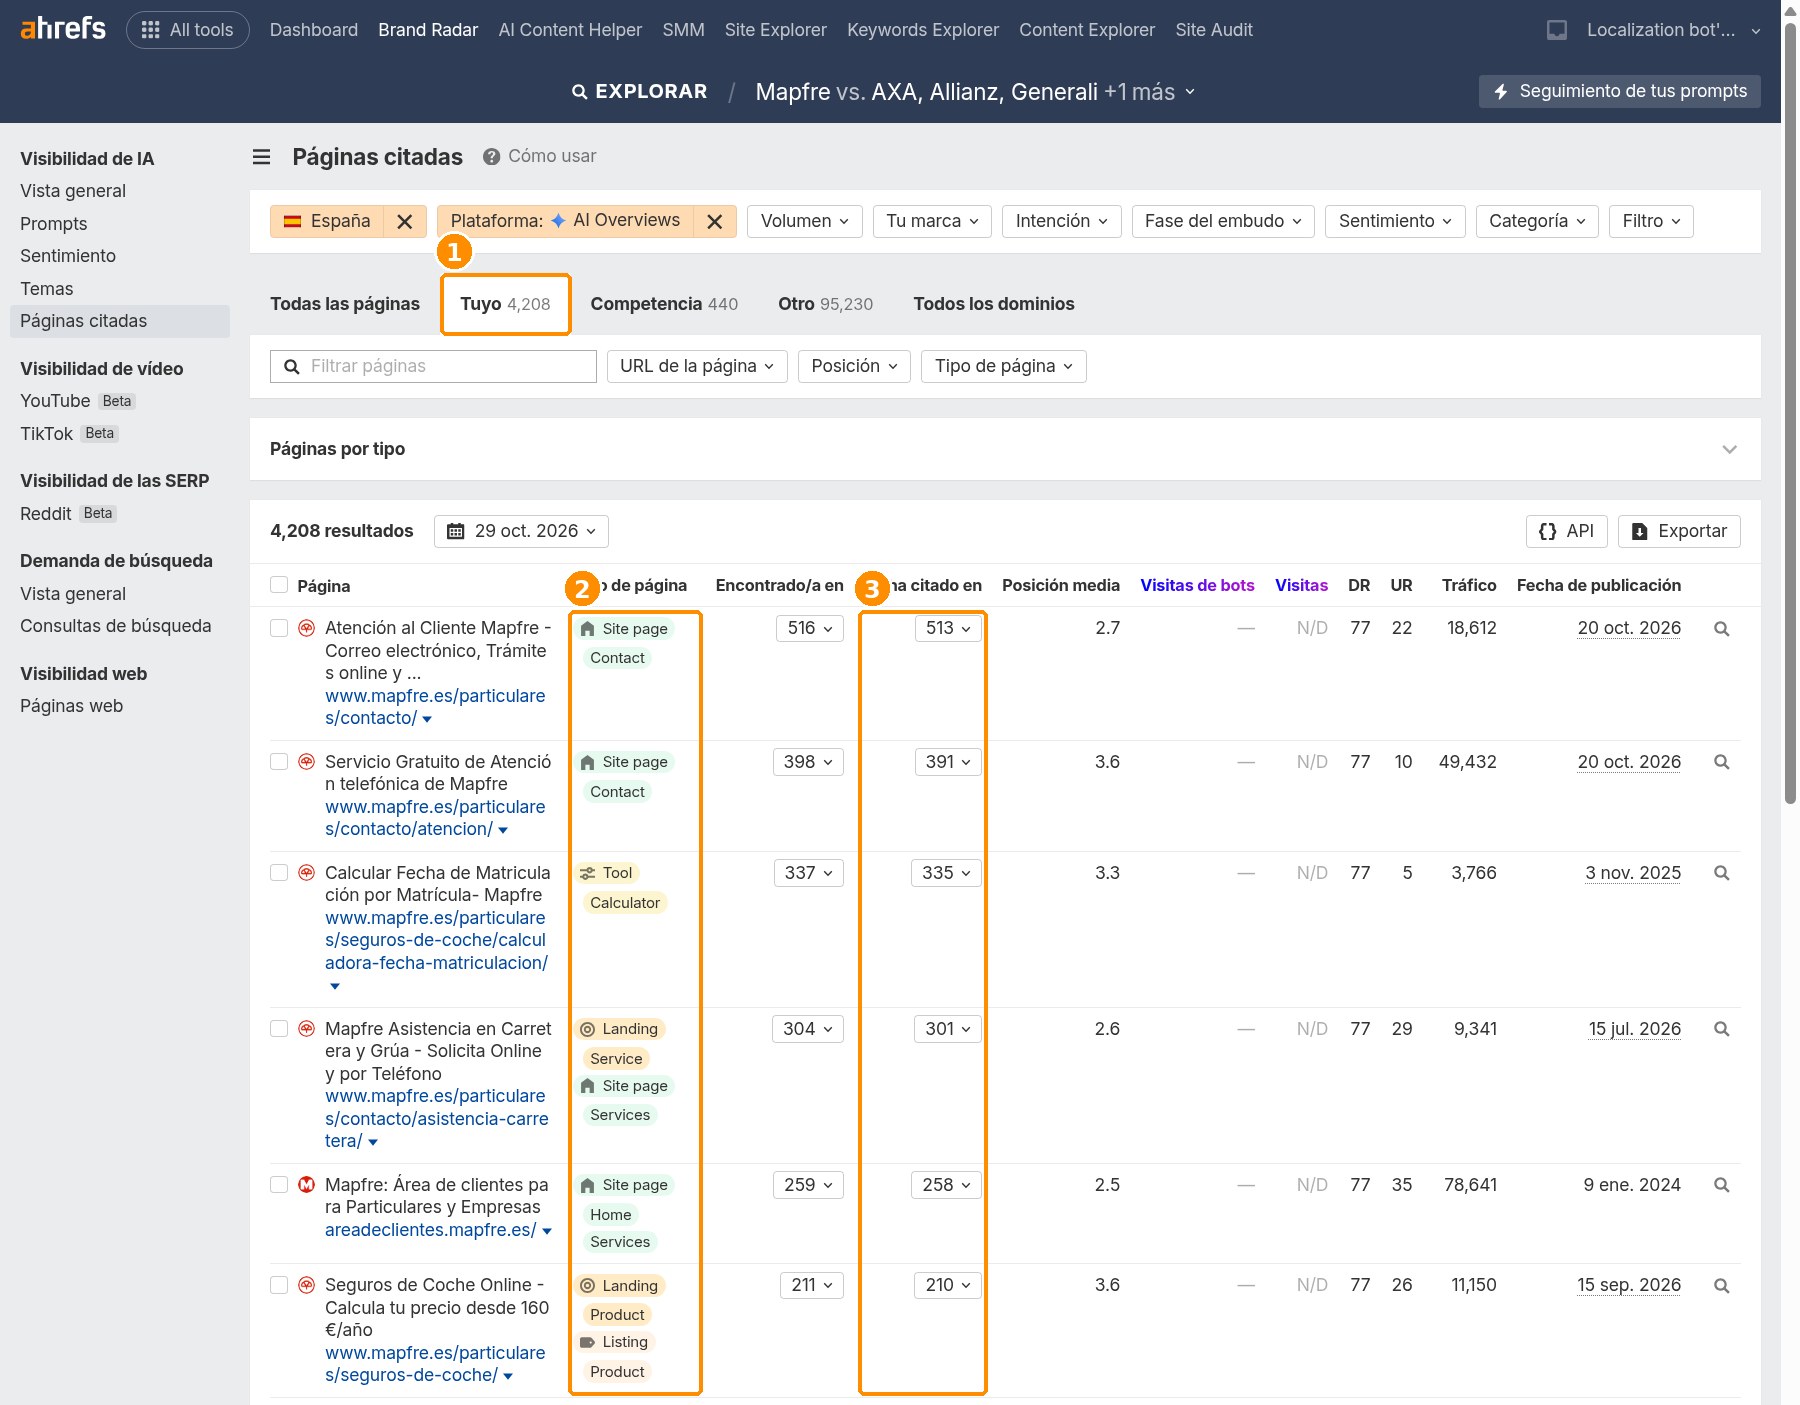Open the 29 oct. 2026 date dropdown

pyautogui.click(x=521, y=531)
